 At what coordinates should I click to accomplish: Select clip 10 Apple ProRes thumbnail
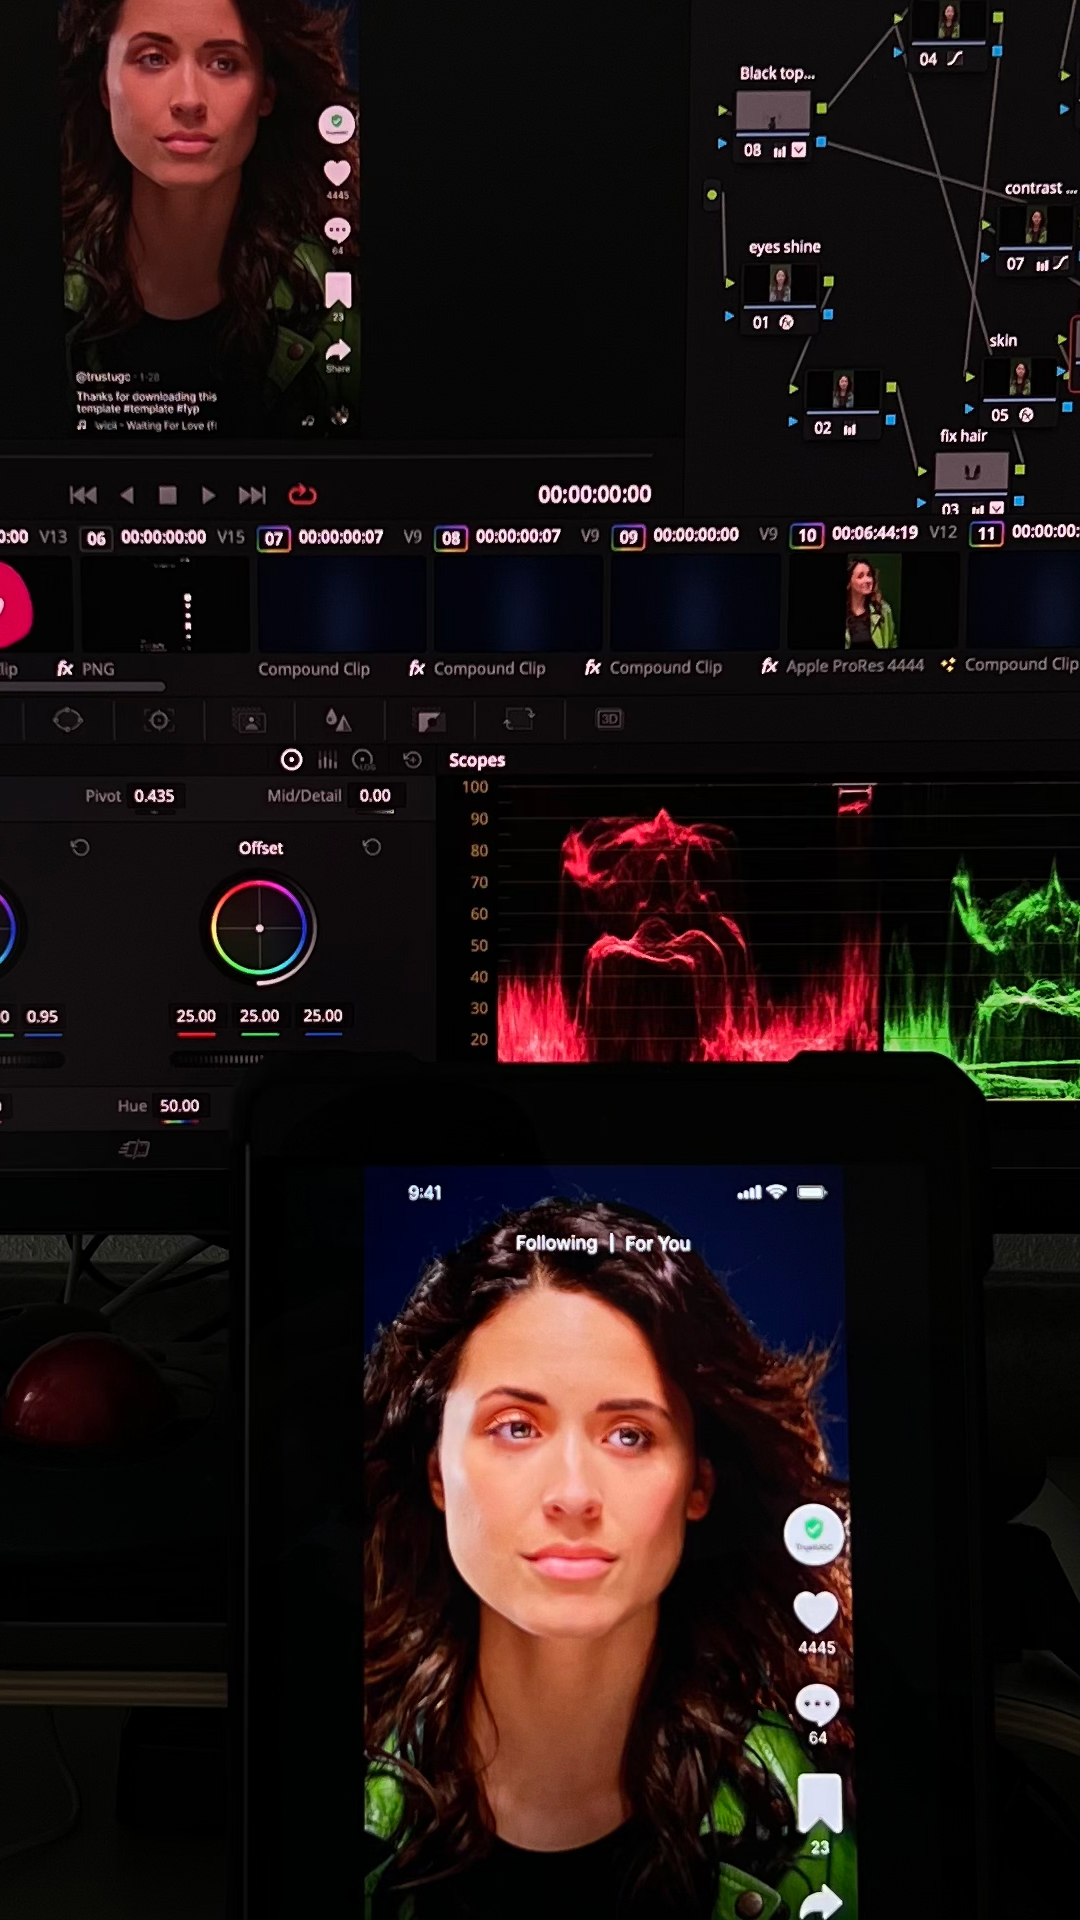coord(873,602)
